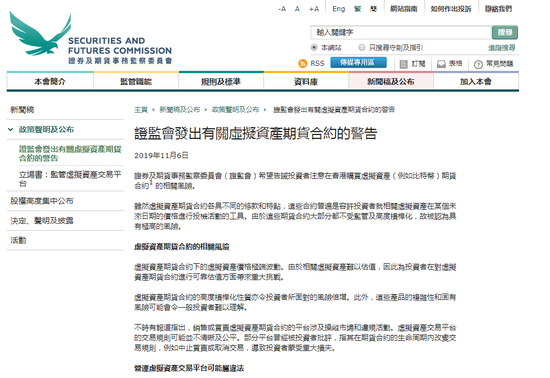The width and height of the screenshot is (550, 378).
Task: Switch language to Eng
Action: pyautogui.click(x=338, y=9)
